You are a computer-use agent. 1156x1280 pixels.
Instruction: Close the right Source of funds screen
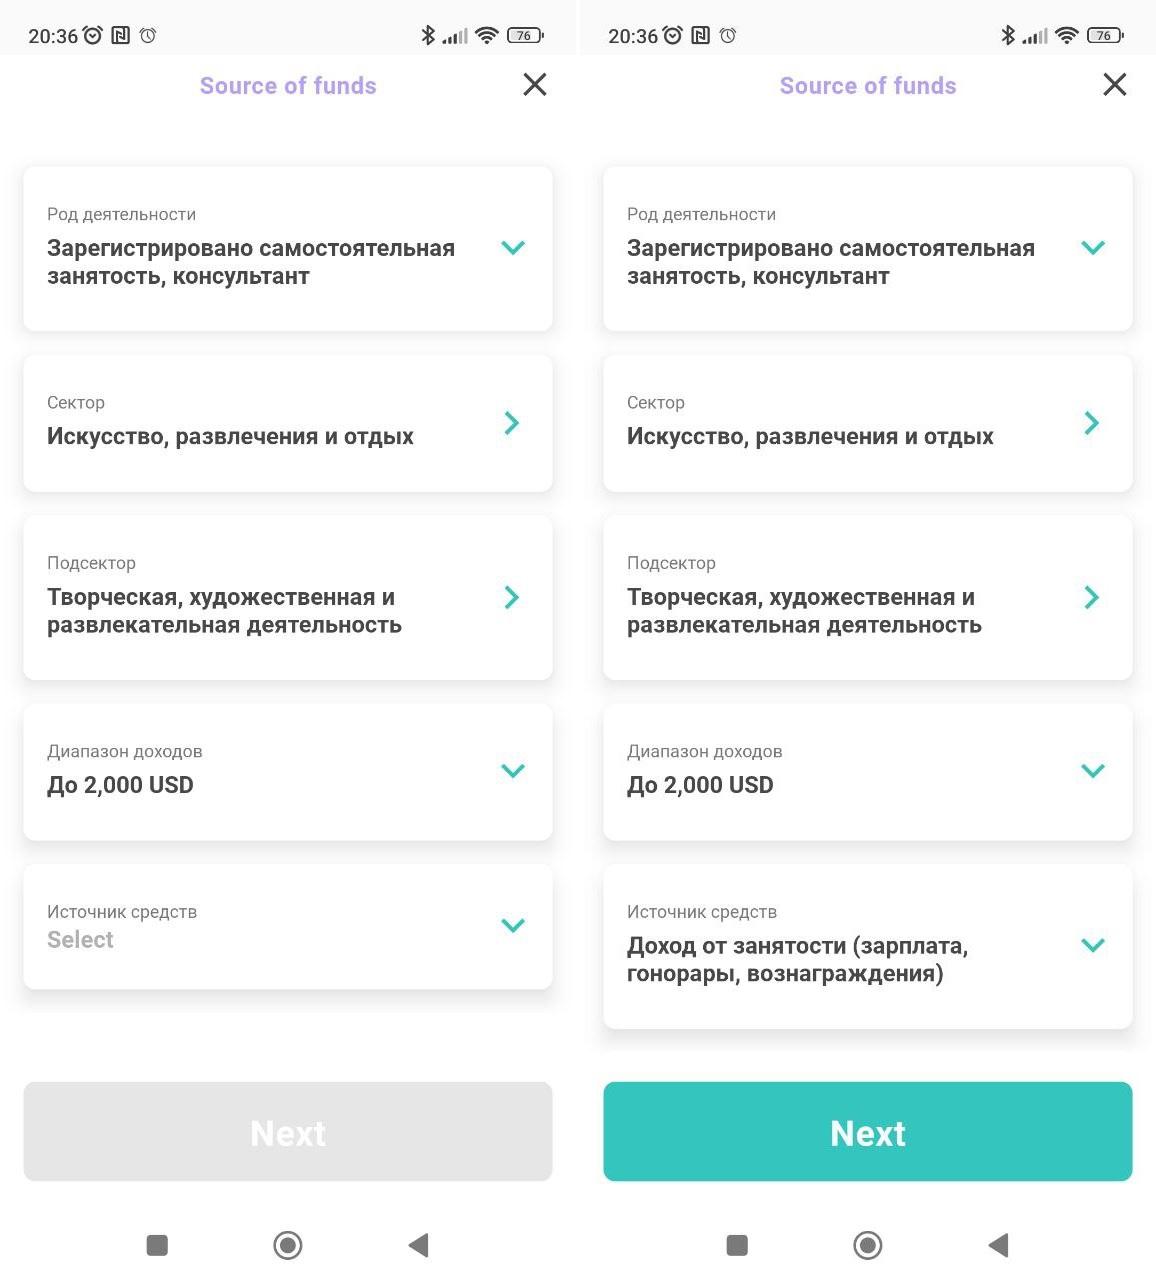click(x=1115, y=85)
